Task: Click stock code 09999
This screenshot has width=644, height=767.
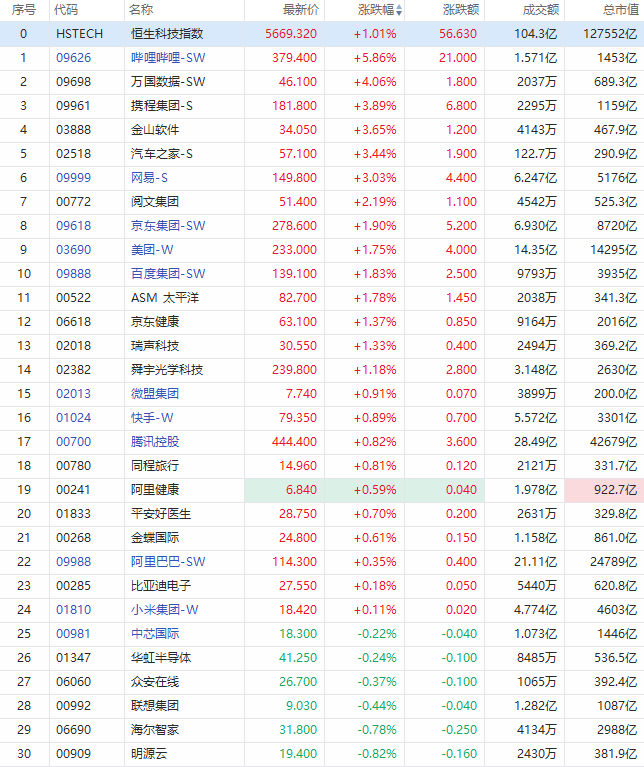Action: point(73,178)
